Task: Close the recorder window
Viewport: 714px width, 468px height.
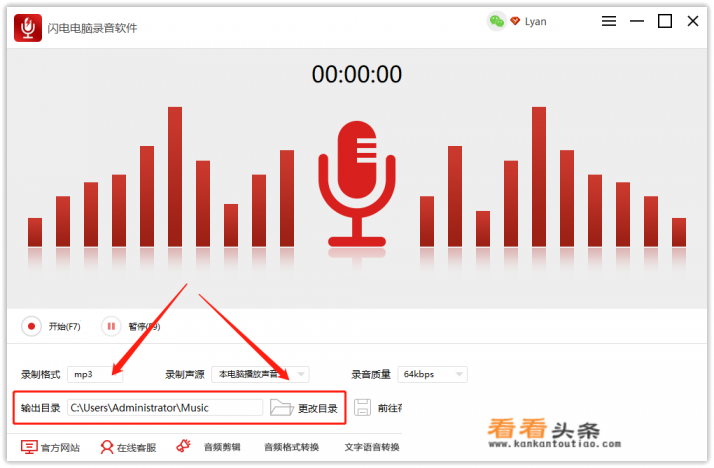Action: coord(693,21)
